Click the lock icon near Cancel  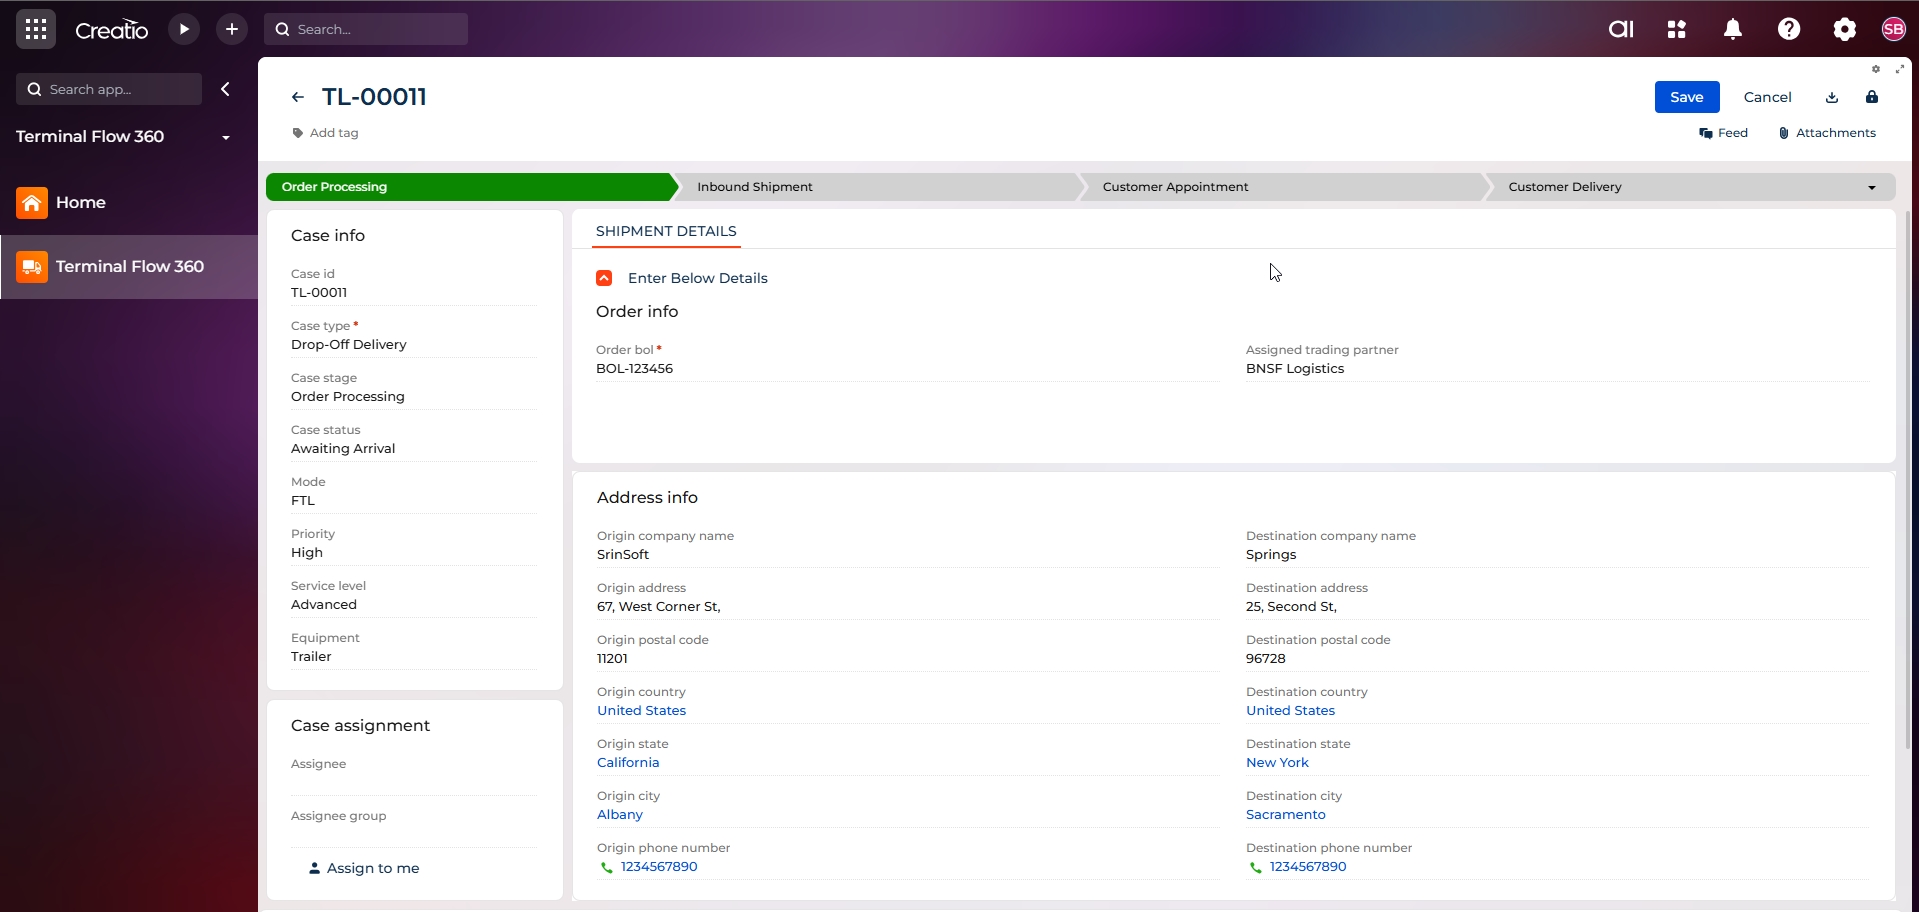tap(1872, 97)
